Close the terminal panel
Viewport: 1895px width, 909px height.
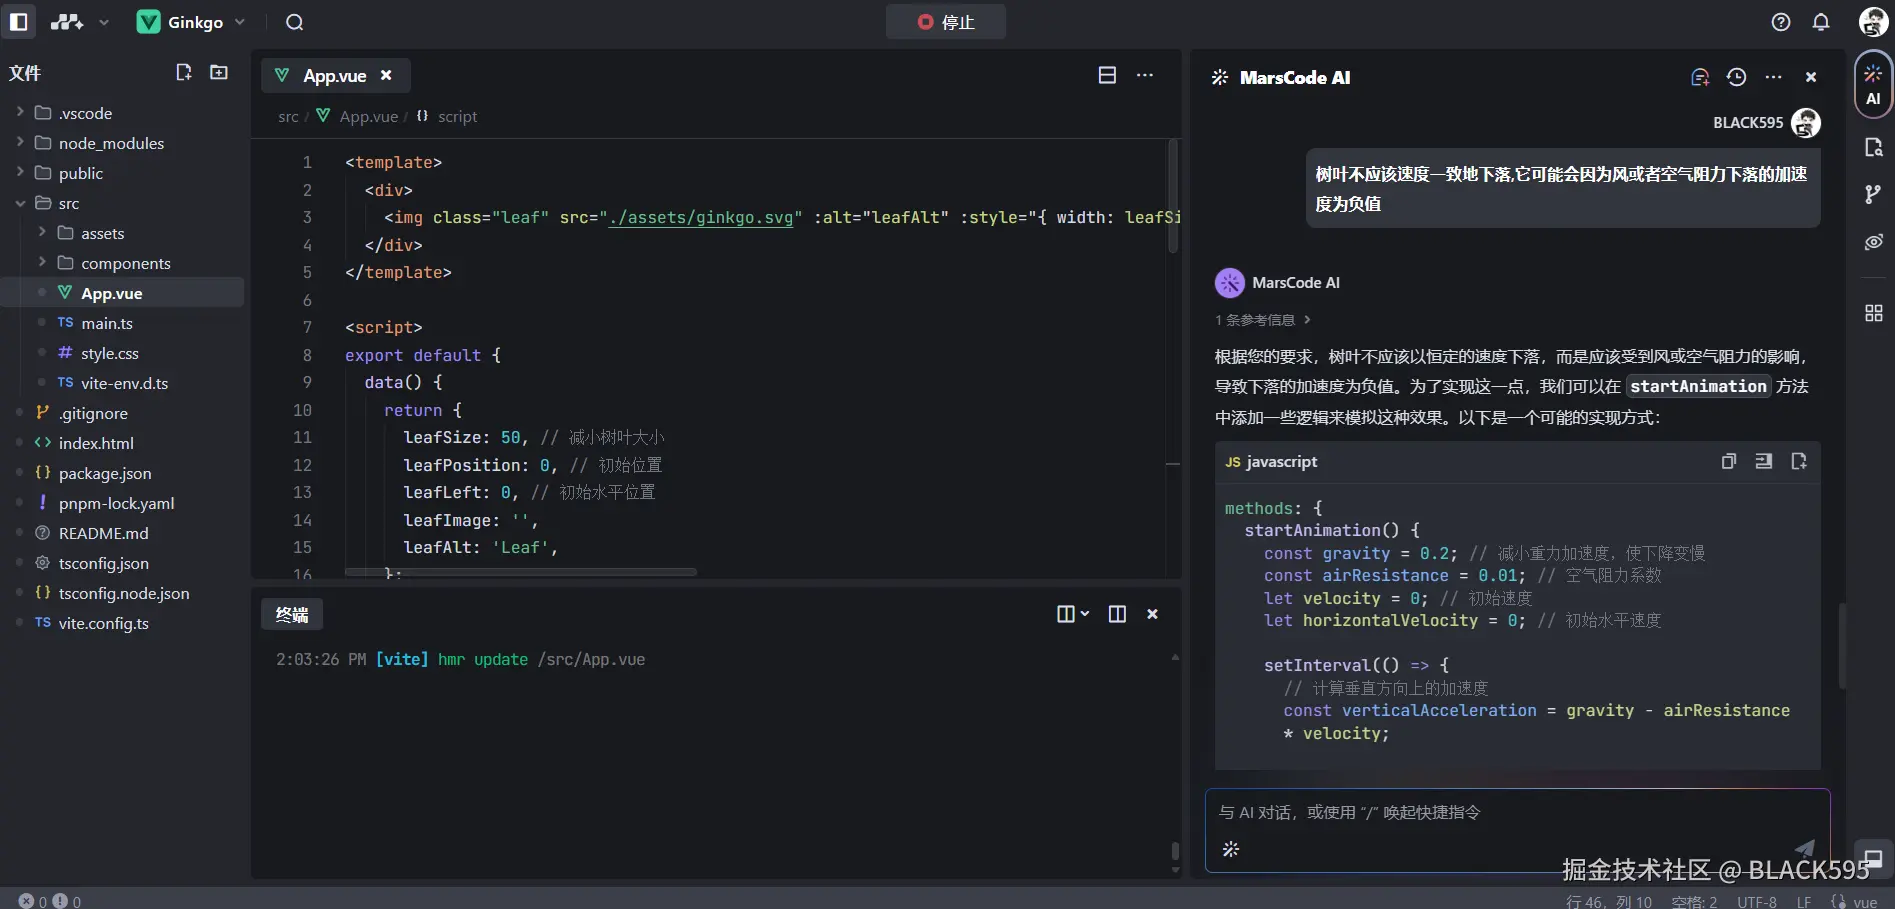[x=1152, y=614]
